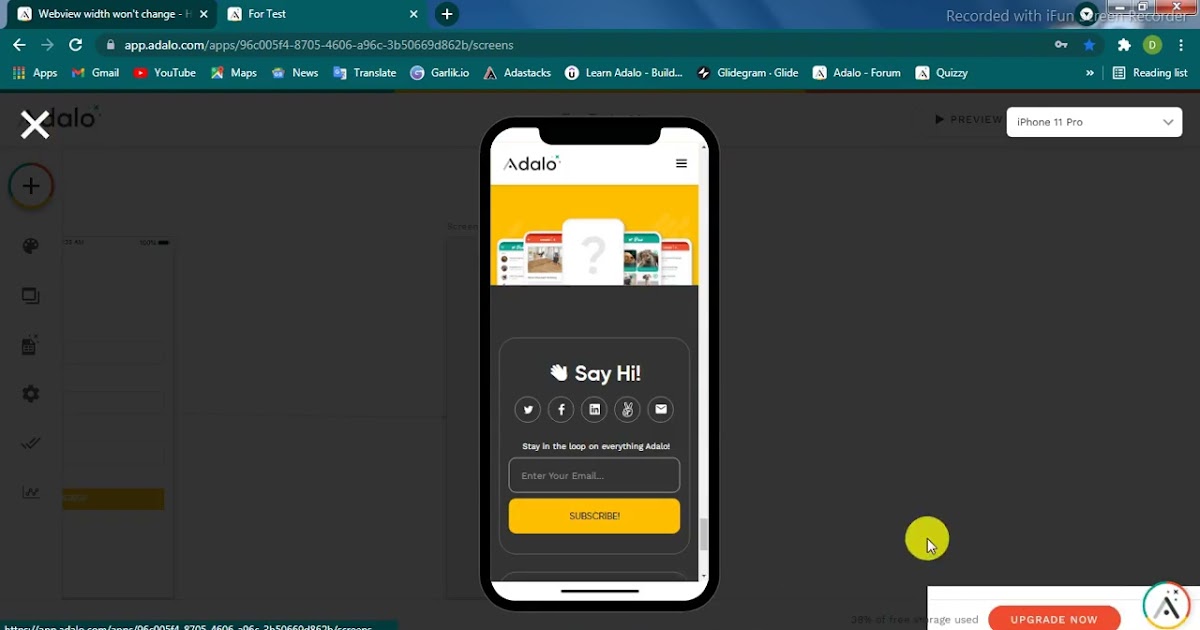
Task: Open the Adalo help bubble icon
Action: click(x=1167, y=605)
